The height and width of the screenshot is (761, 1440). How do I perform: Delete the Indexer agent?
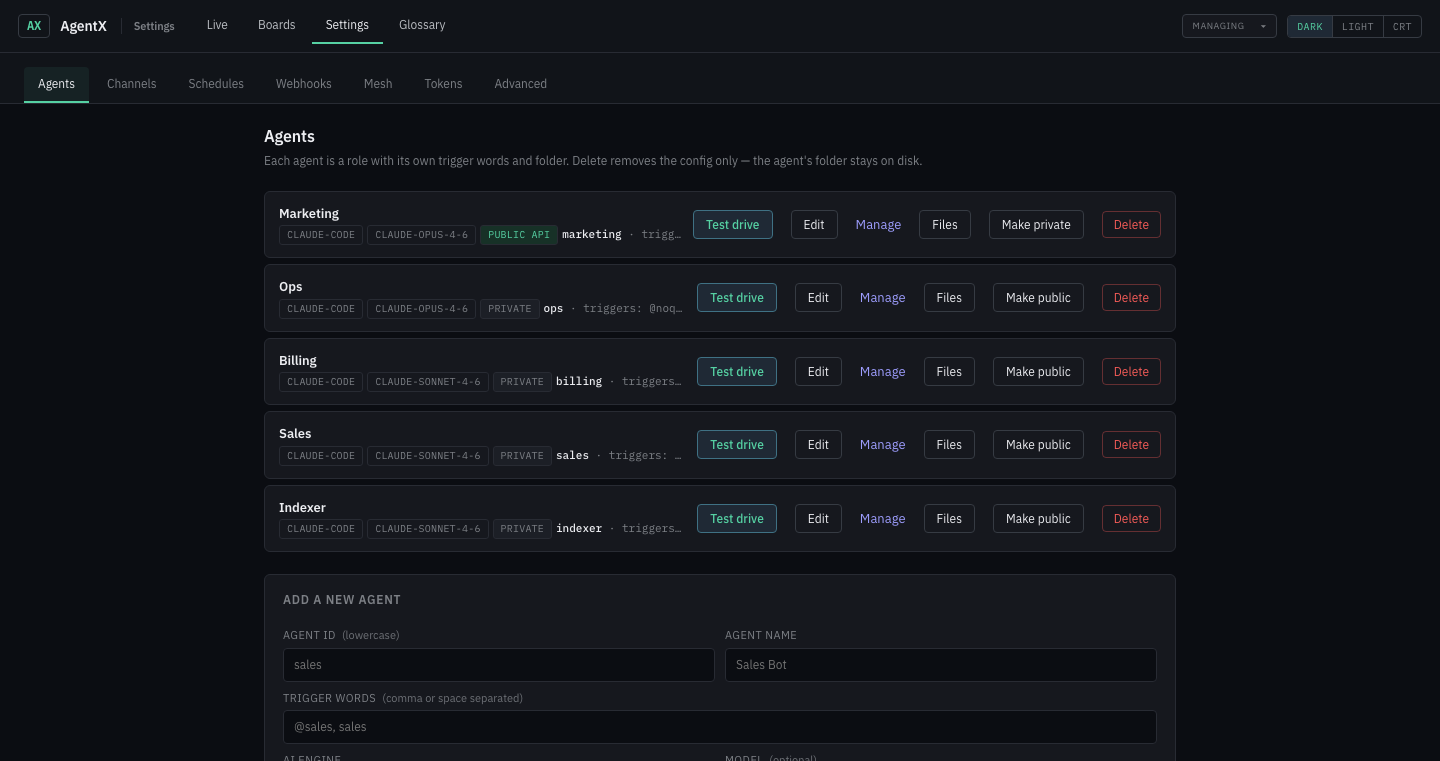(1131, 519)
